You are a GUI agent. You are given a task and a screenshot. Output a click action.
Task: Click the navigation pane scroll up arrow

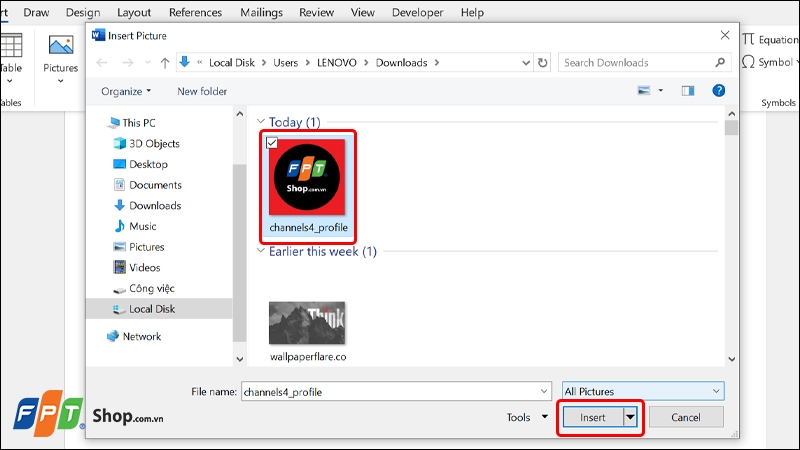(240, 114)
